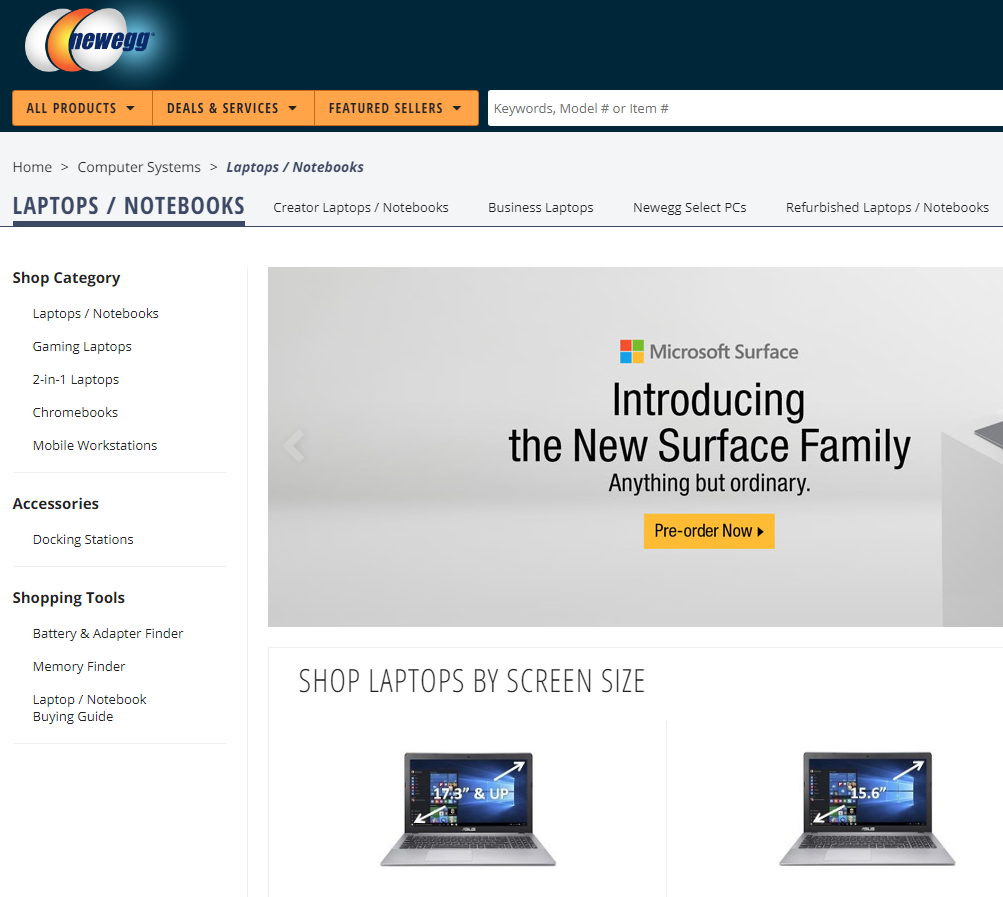The image size is (1003, 897).
Task: Open the Creator Laptops / Notebooks tab
Action: pos(361,207)
